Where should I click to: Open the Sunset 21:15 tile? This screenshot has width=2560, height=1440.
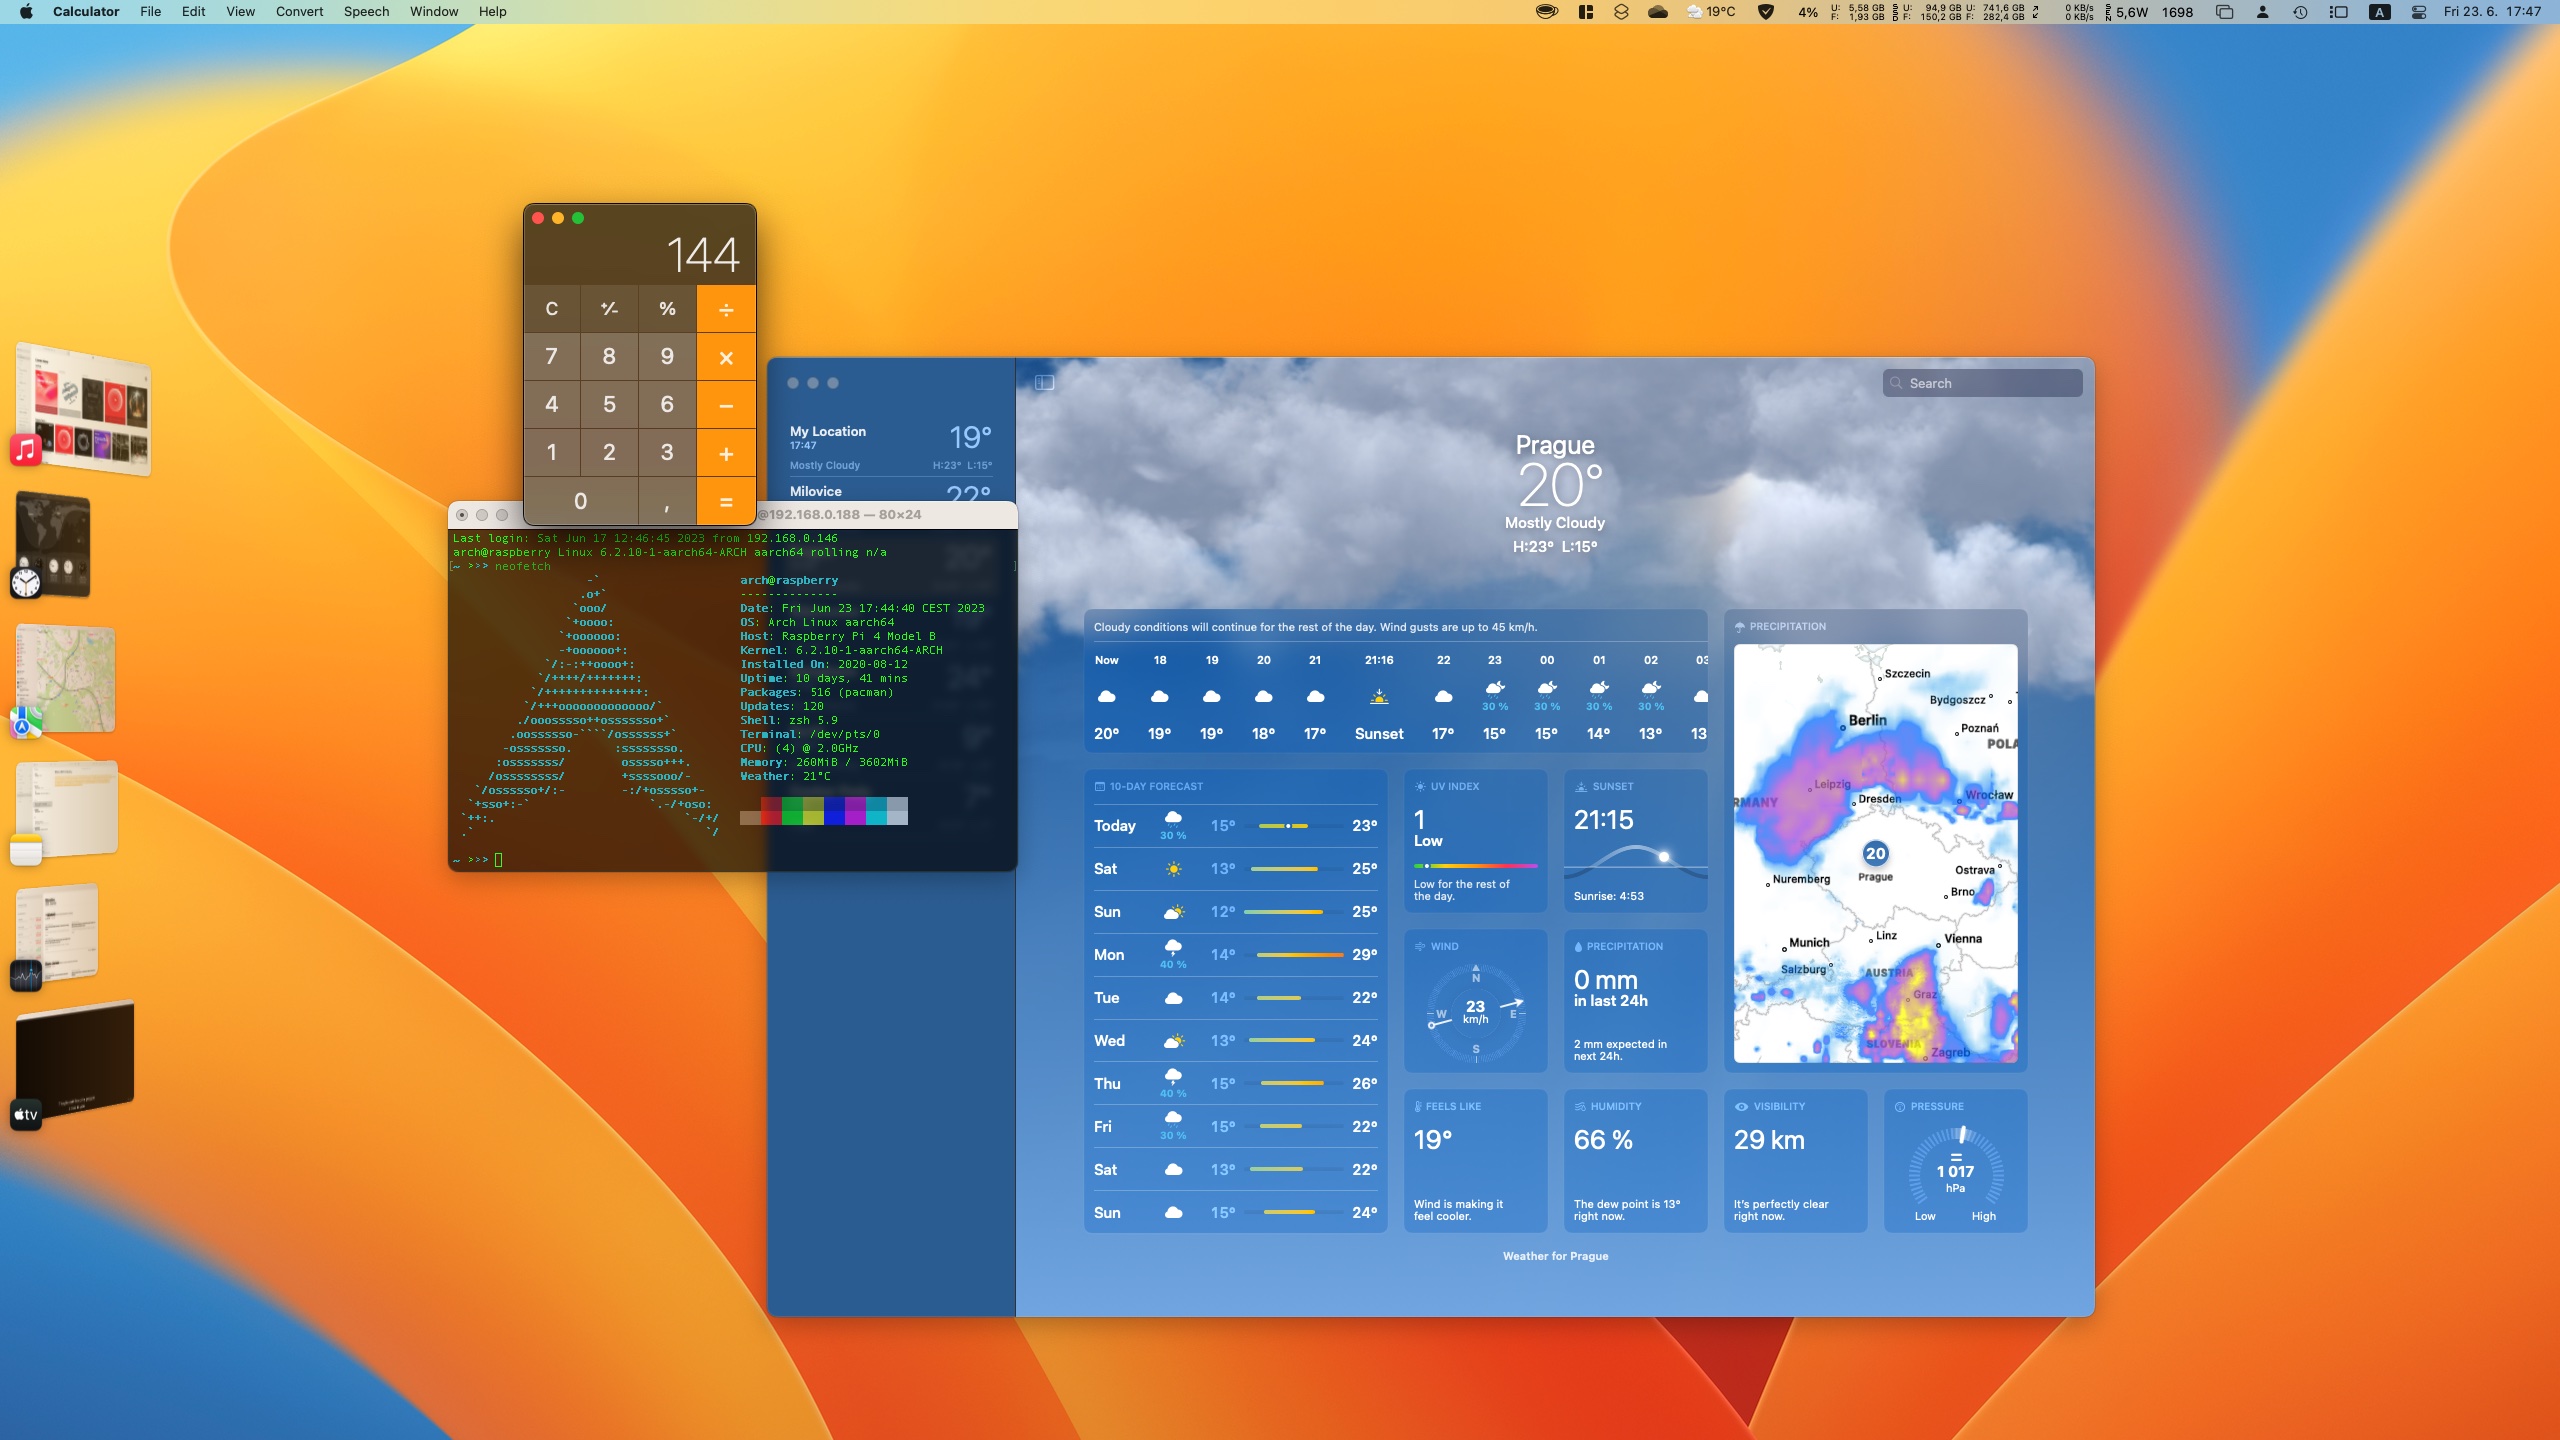1635,840
